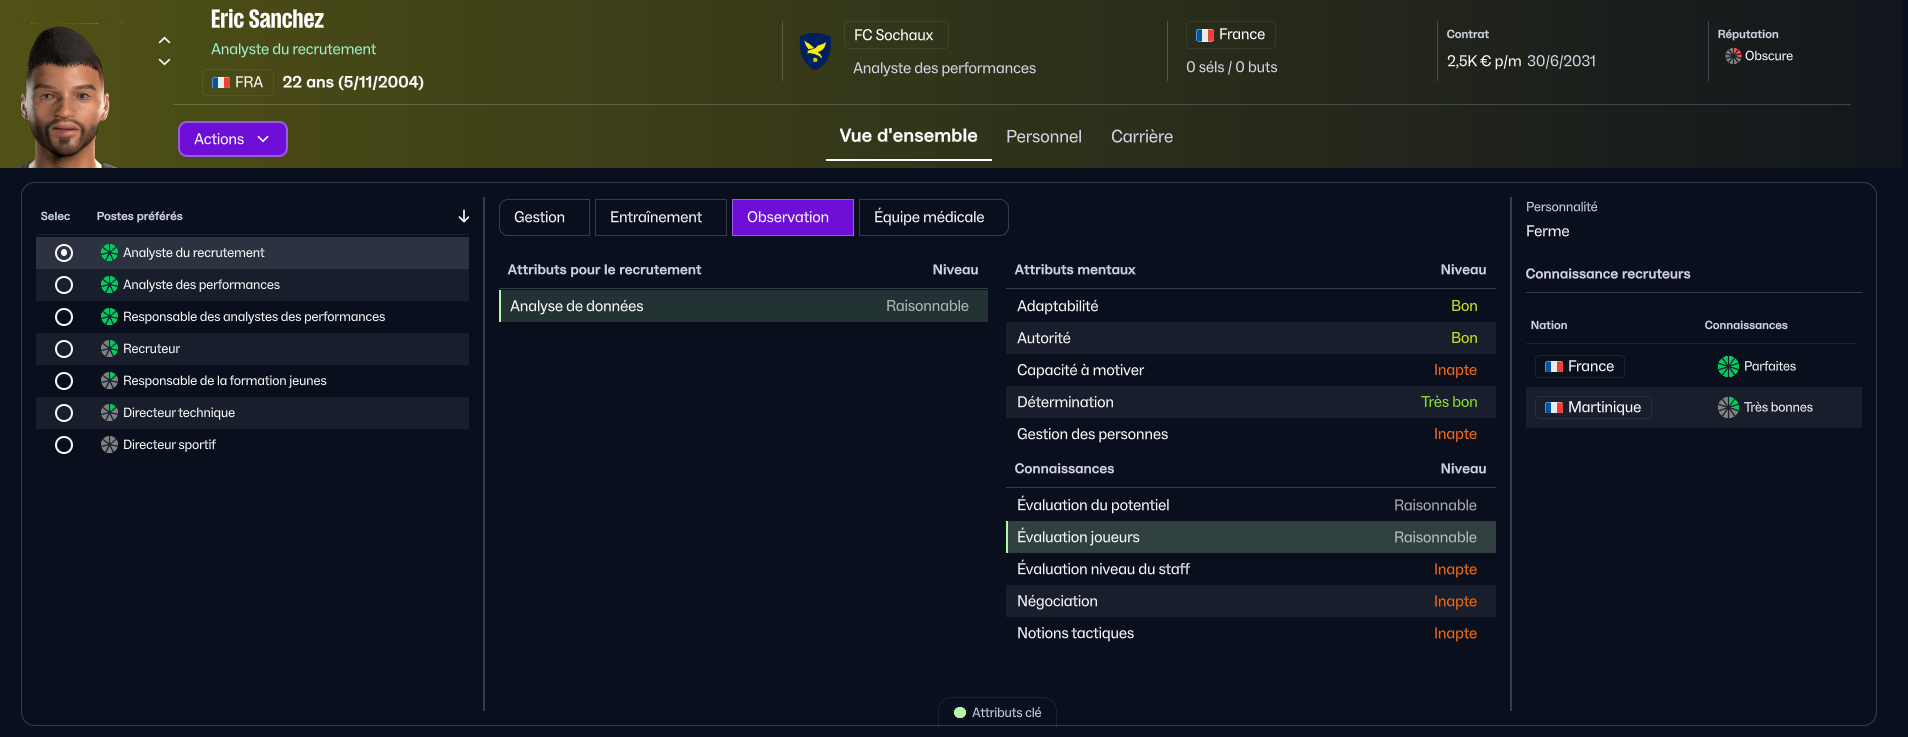Open the Actions dropdown menu
Viewport: 1908px width, 737px height.
(x=232, y=139)
